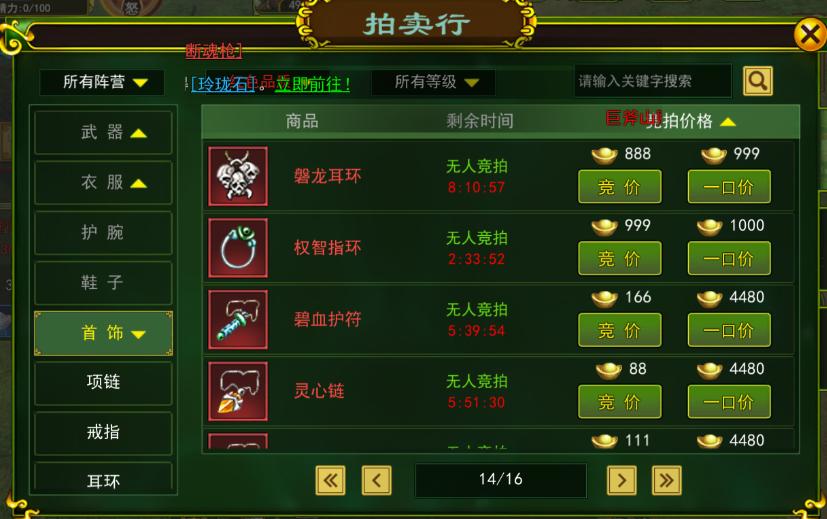Go to the previous listings page
Viewport: 827px width, 519px height.
[x=377, y=480]
